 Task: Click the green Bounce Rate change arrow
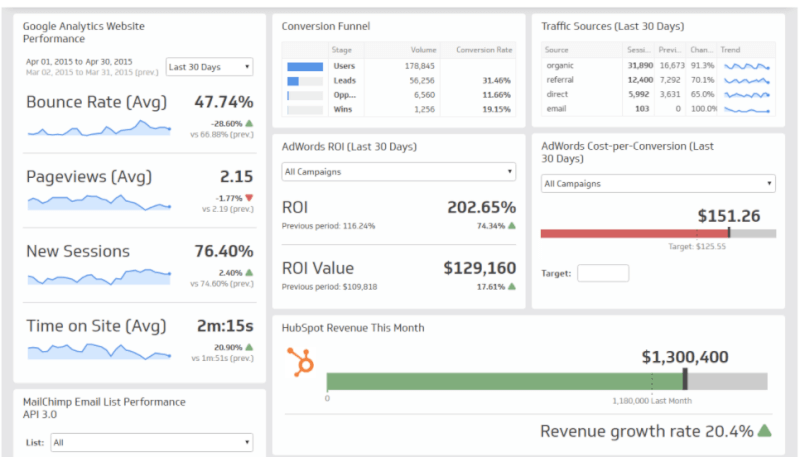tap(249, 123)
